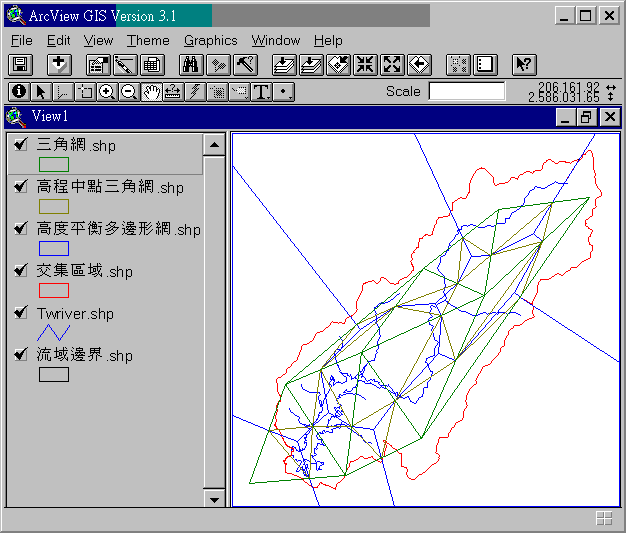
Task: Click the olive 高程中點三角網.shp legend swatch
Action: 54,207
